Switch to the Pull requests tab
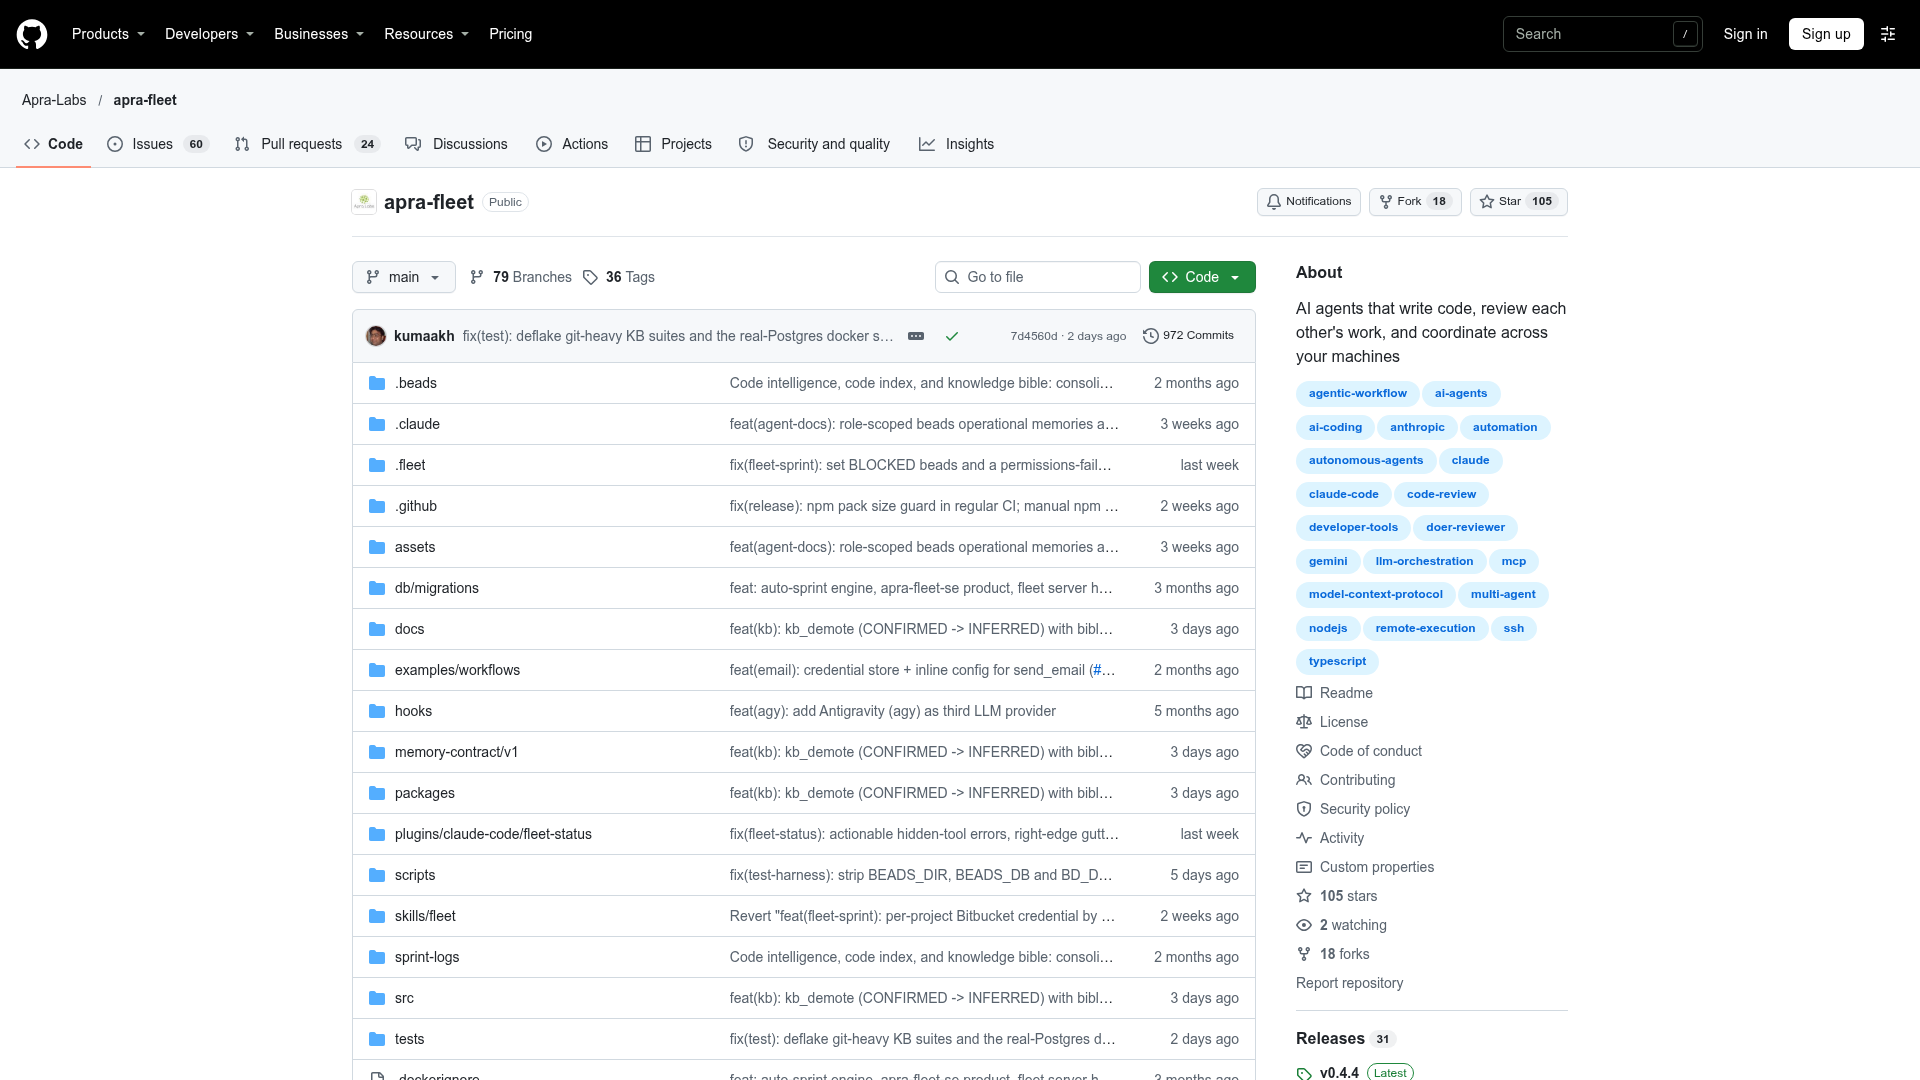Screen dimensions: 1920x1080 (307, 144)
